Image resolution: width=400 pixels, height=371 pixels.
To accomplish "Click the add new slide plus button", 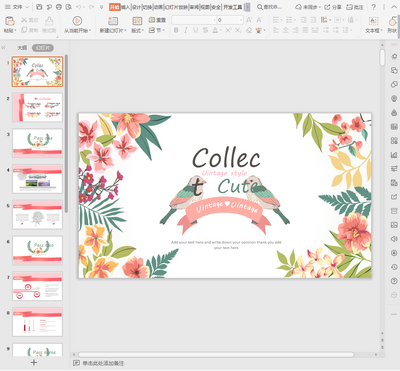I will [34, 362].
